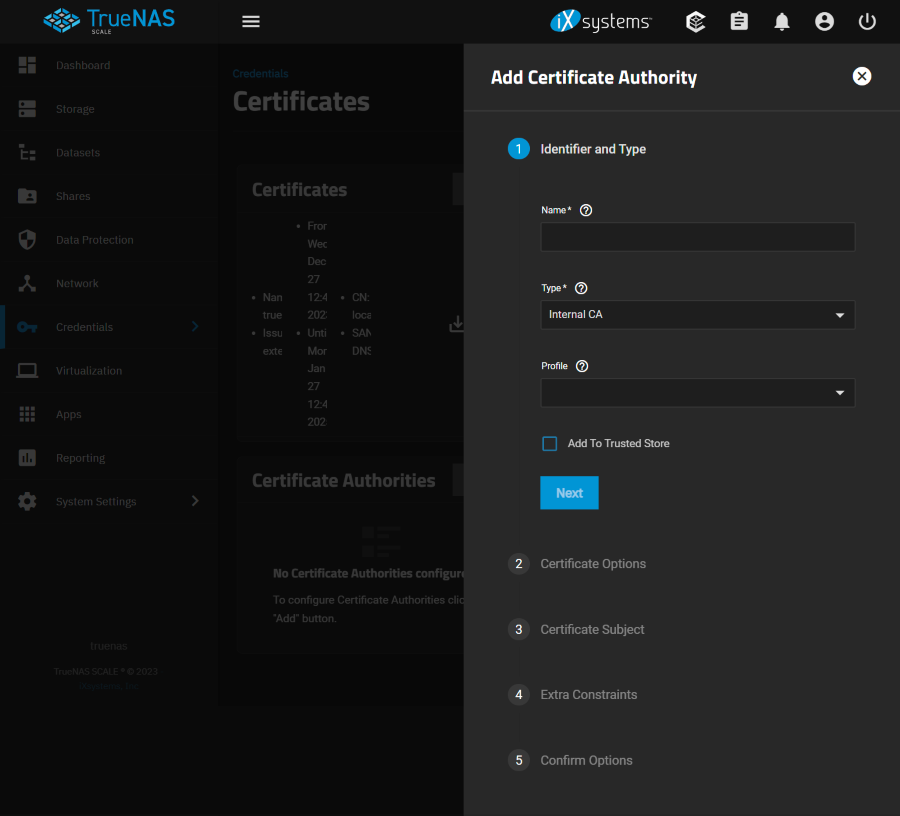Image resolution: width=900 pixels, height=816 pixels.
Task: Enable Add To Trusted Store checkbox
Action: pyautogui.click(x=550, y=443)
